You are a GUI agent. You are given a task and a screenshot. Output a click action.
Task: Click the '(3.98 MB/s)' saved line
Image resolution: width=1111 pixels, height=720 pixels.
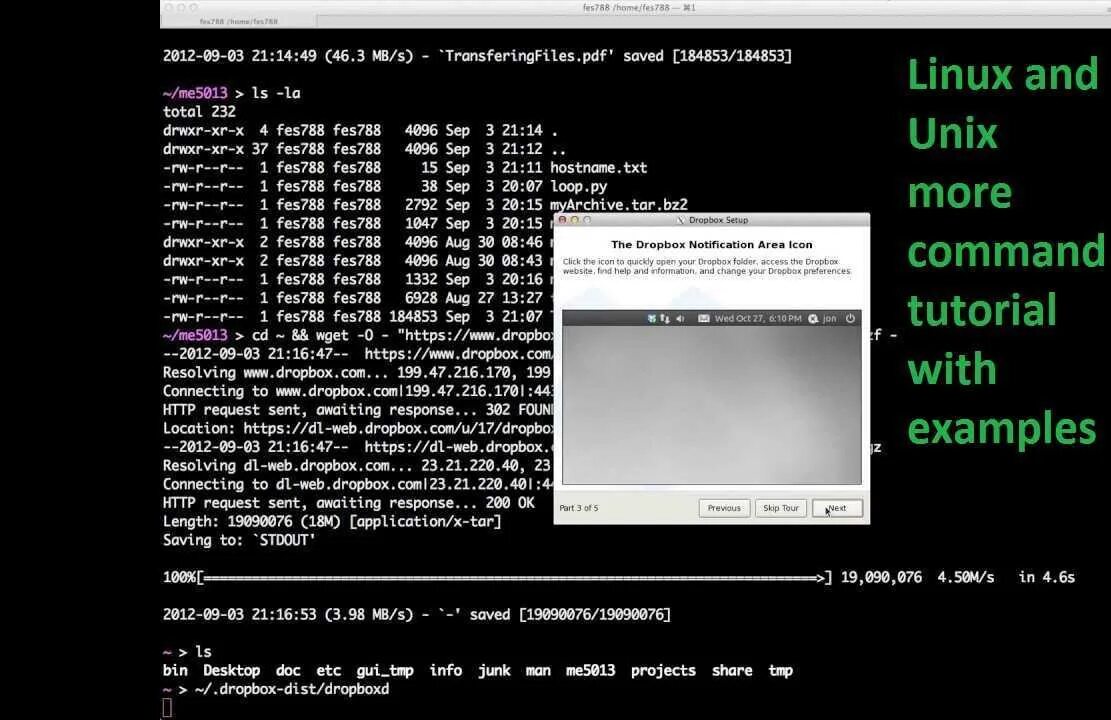[x=417, y=614]
